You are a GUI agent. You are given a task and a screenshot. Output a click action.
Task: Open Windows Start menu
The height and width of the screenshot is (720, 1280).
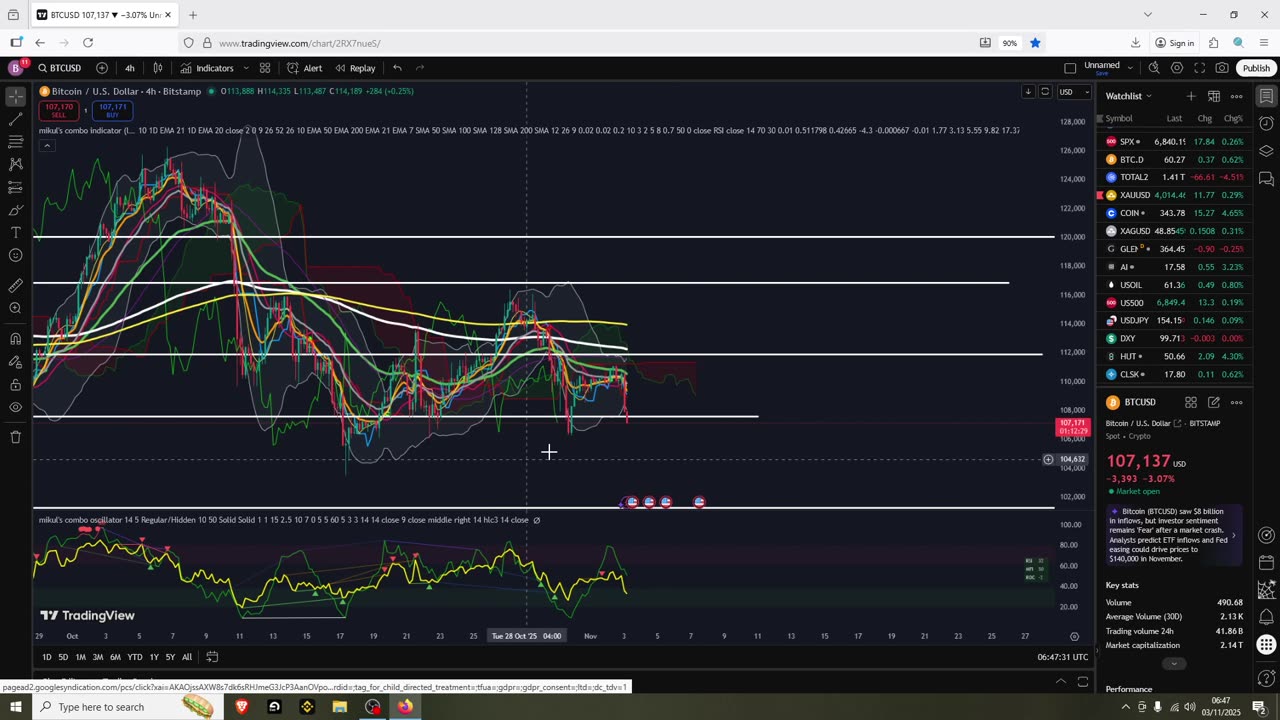[x=16, y=707]
